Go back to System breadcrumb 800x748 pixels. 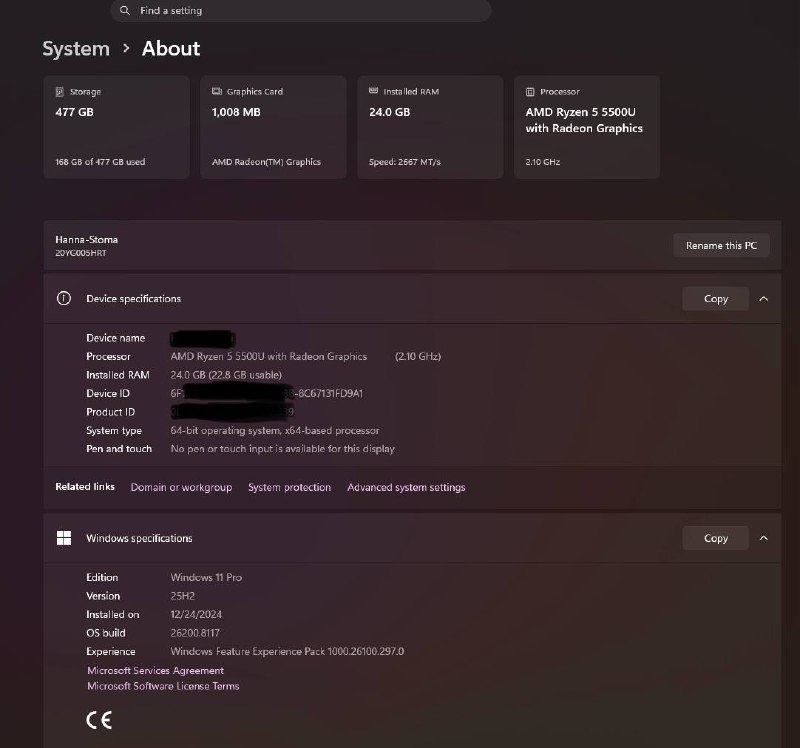[76, 49]
